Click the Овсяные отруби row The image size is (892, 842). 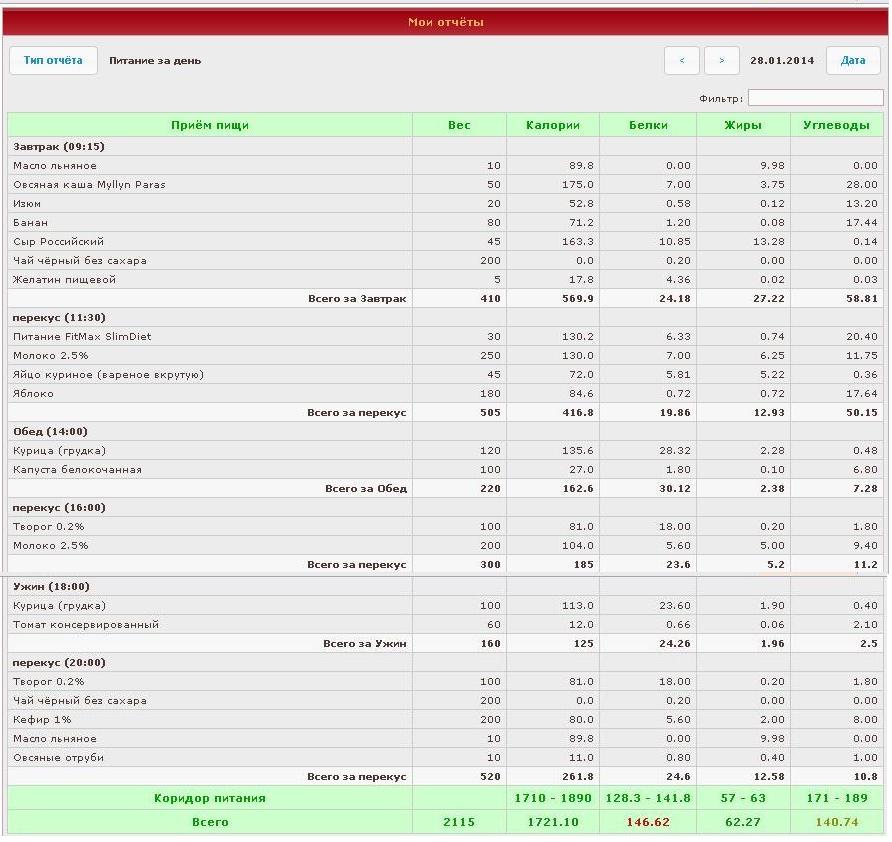point(445,758)
